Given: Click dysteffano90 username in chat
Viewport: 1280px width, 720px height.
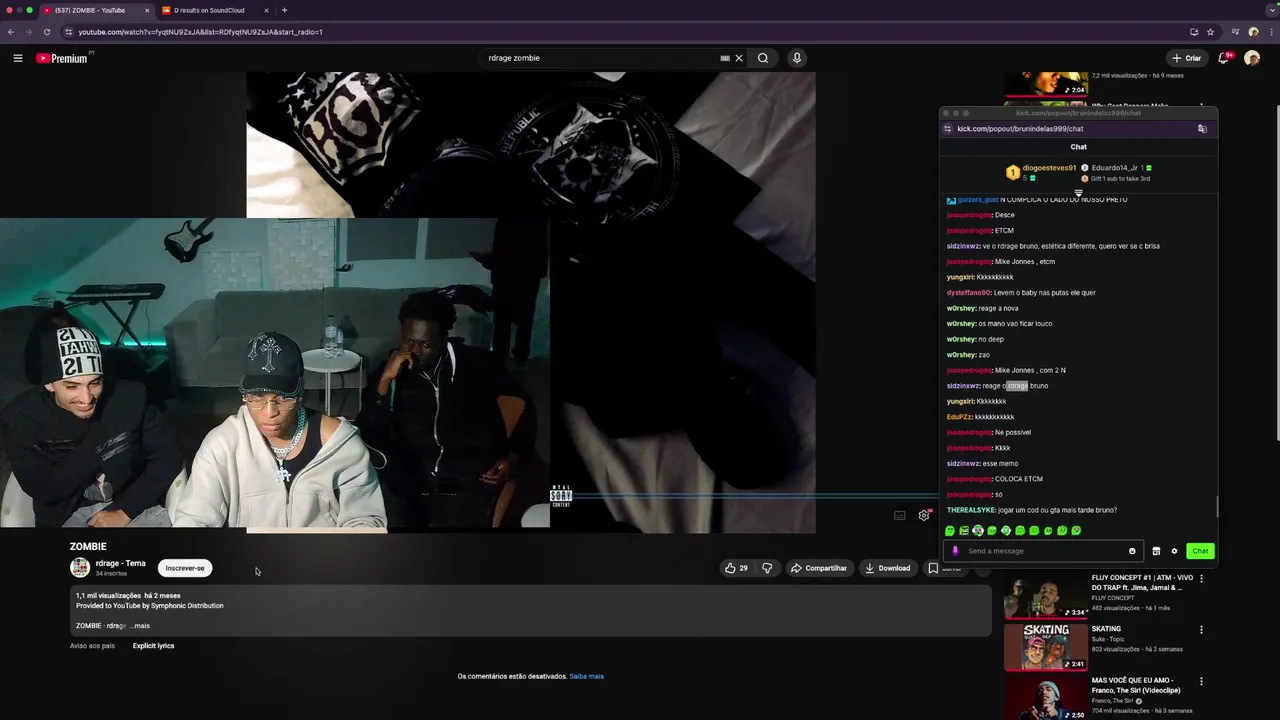Looking at the screenshot, I should [968, 293].
